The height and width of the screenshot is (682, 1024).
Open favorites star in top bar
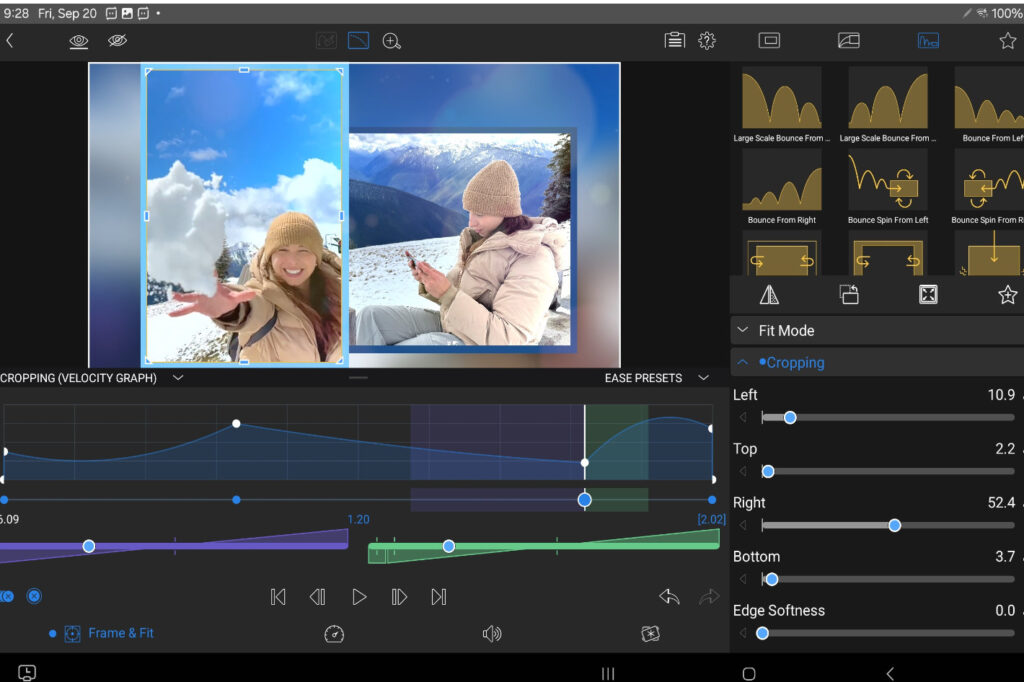tap(1008, 41)
